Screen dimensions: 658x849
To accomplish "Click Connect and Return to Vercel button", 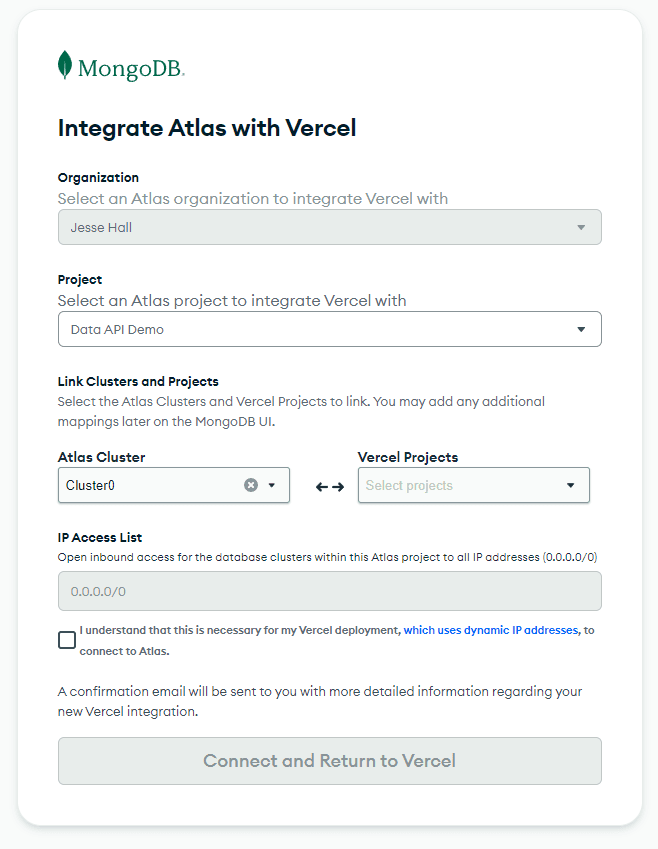I will pos(329,761).
